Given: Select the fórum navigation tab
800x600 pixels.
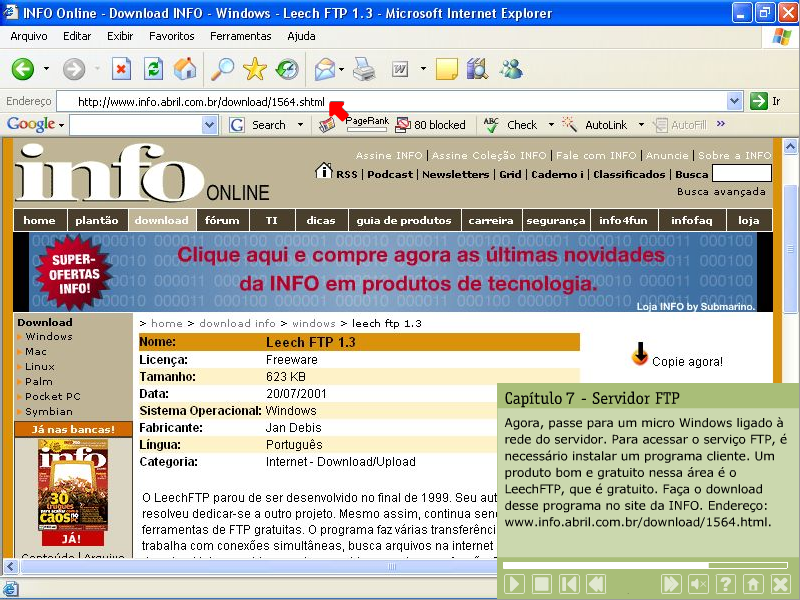Looking at the screenshot, I should (x=222, y=220).
